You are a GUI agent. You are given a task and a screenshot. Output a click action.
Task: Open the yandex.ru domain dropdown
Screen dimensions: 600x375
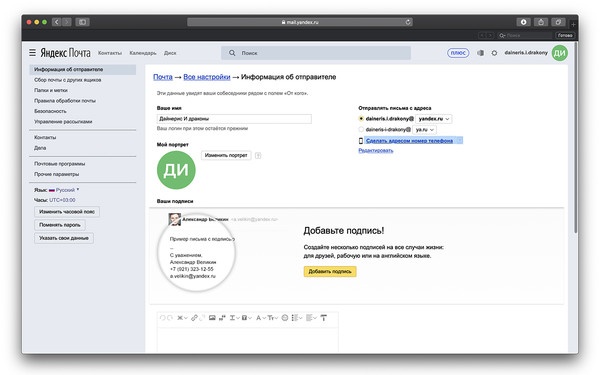pos(434,119)
